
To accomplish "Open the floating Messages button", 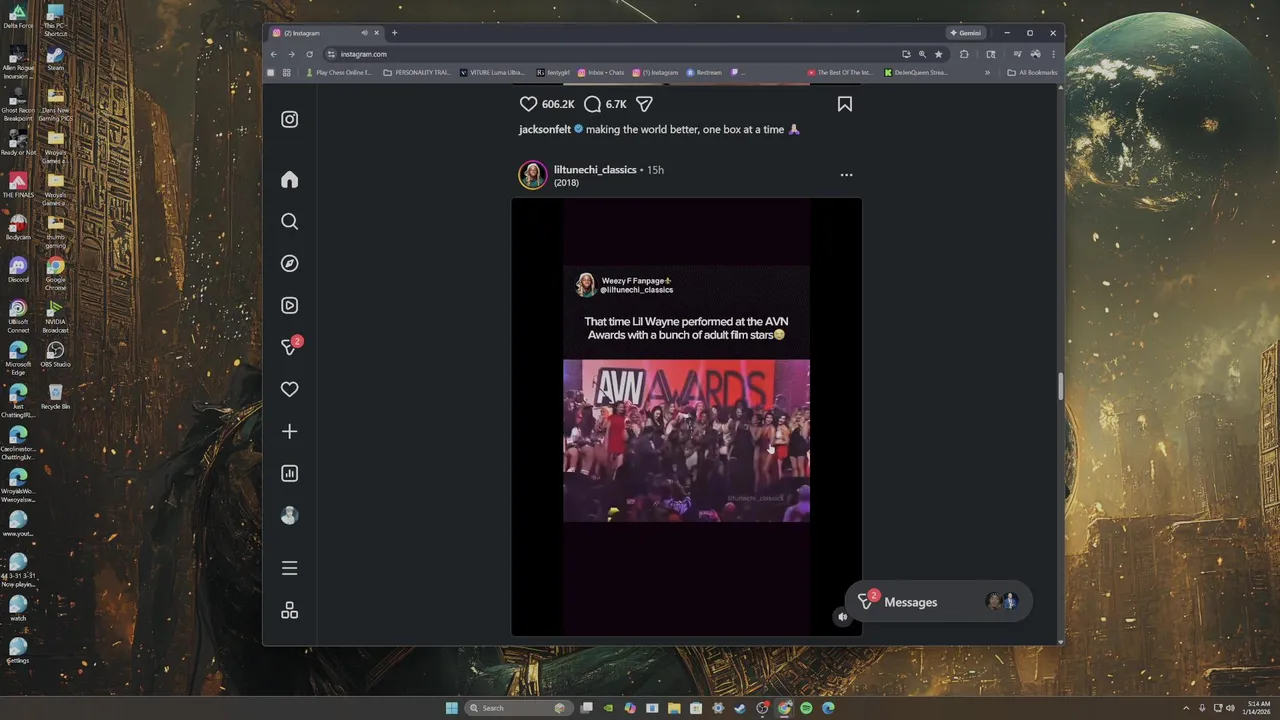I will coord(938,602).
